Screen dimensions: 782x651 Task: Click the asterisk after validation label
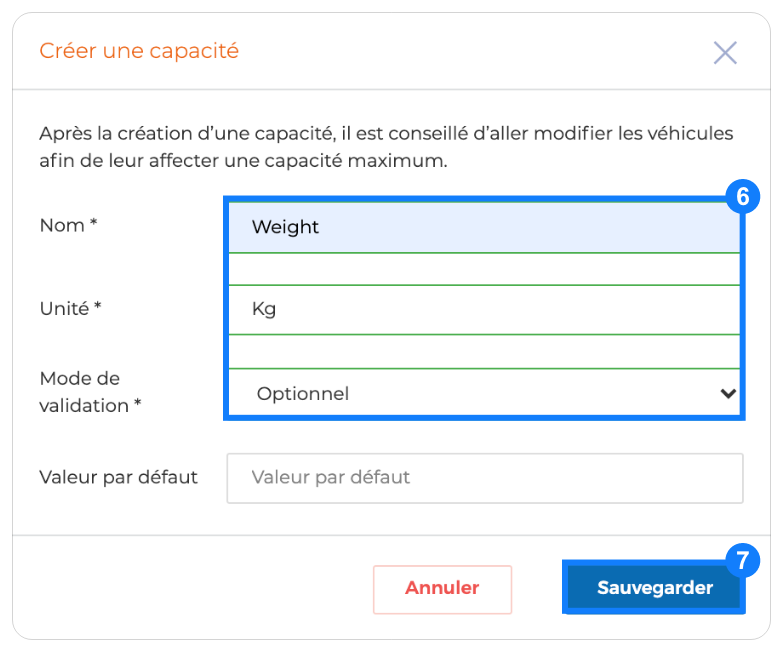(138, 403)
